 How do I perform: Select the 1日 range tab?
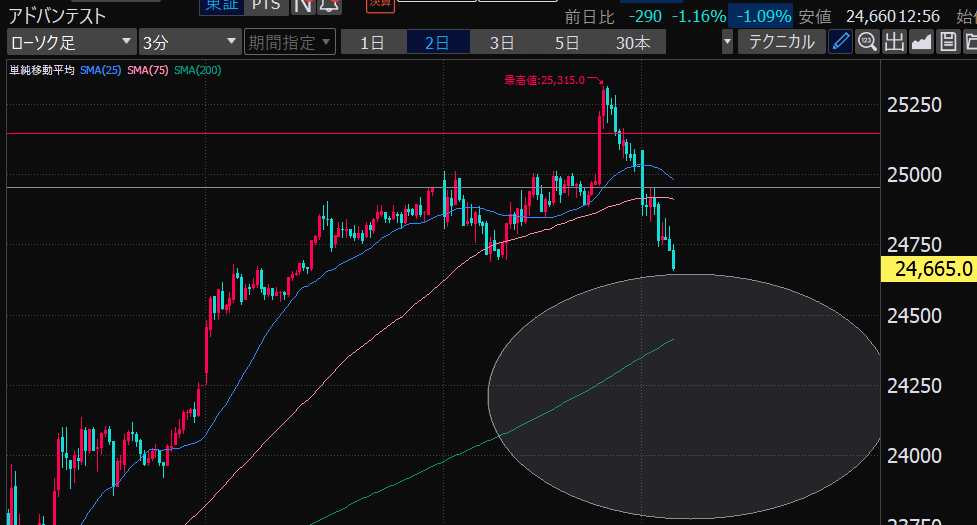click(372, 42)
